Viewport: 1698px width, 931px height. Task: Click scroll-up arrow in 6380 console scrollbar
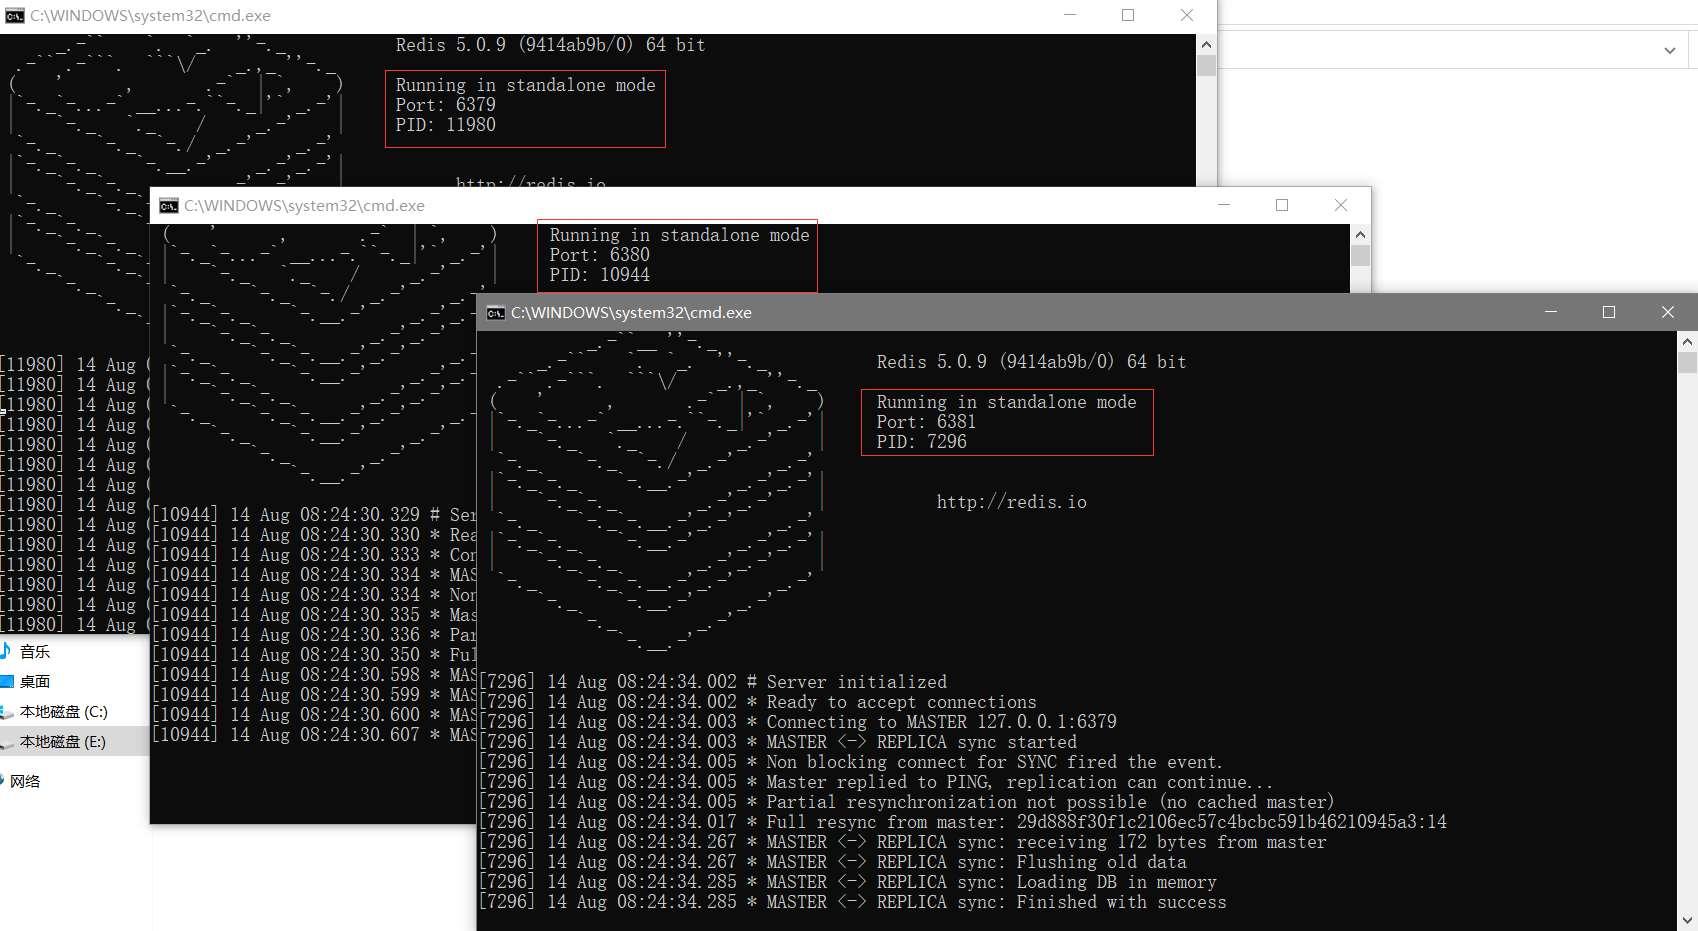point(1360,234)
